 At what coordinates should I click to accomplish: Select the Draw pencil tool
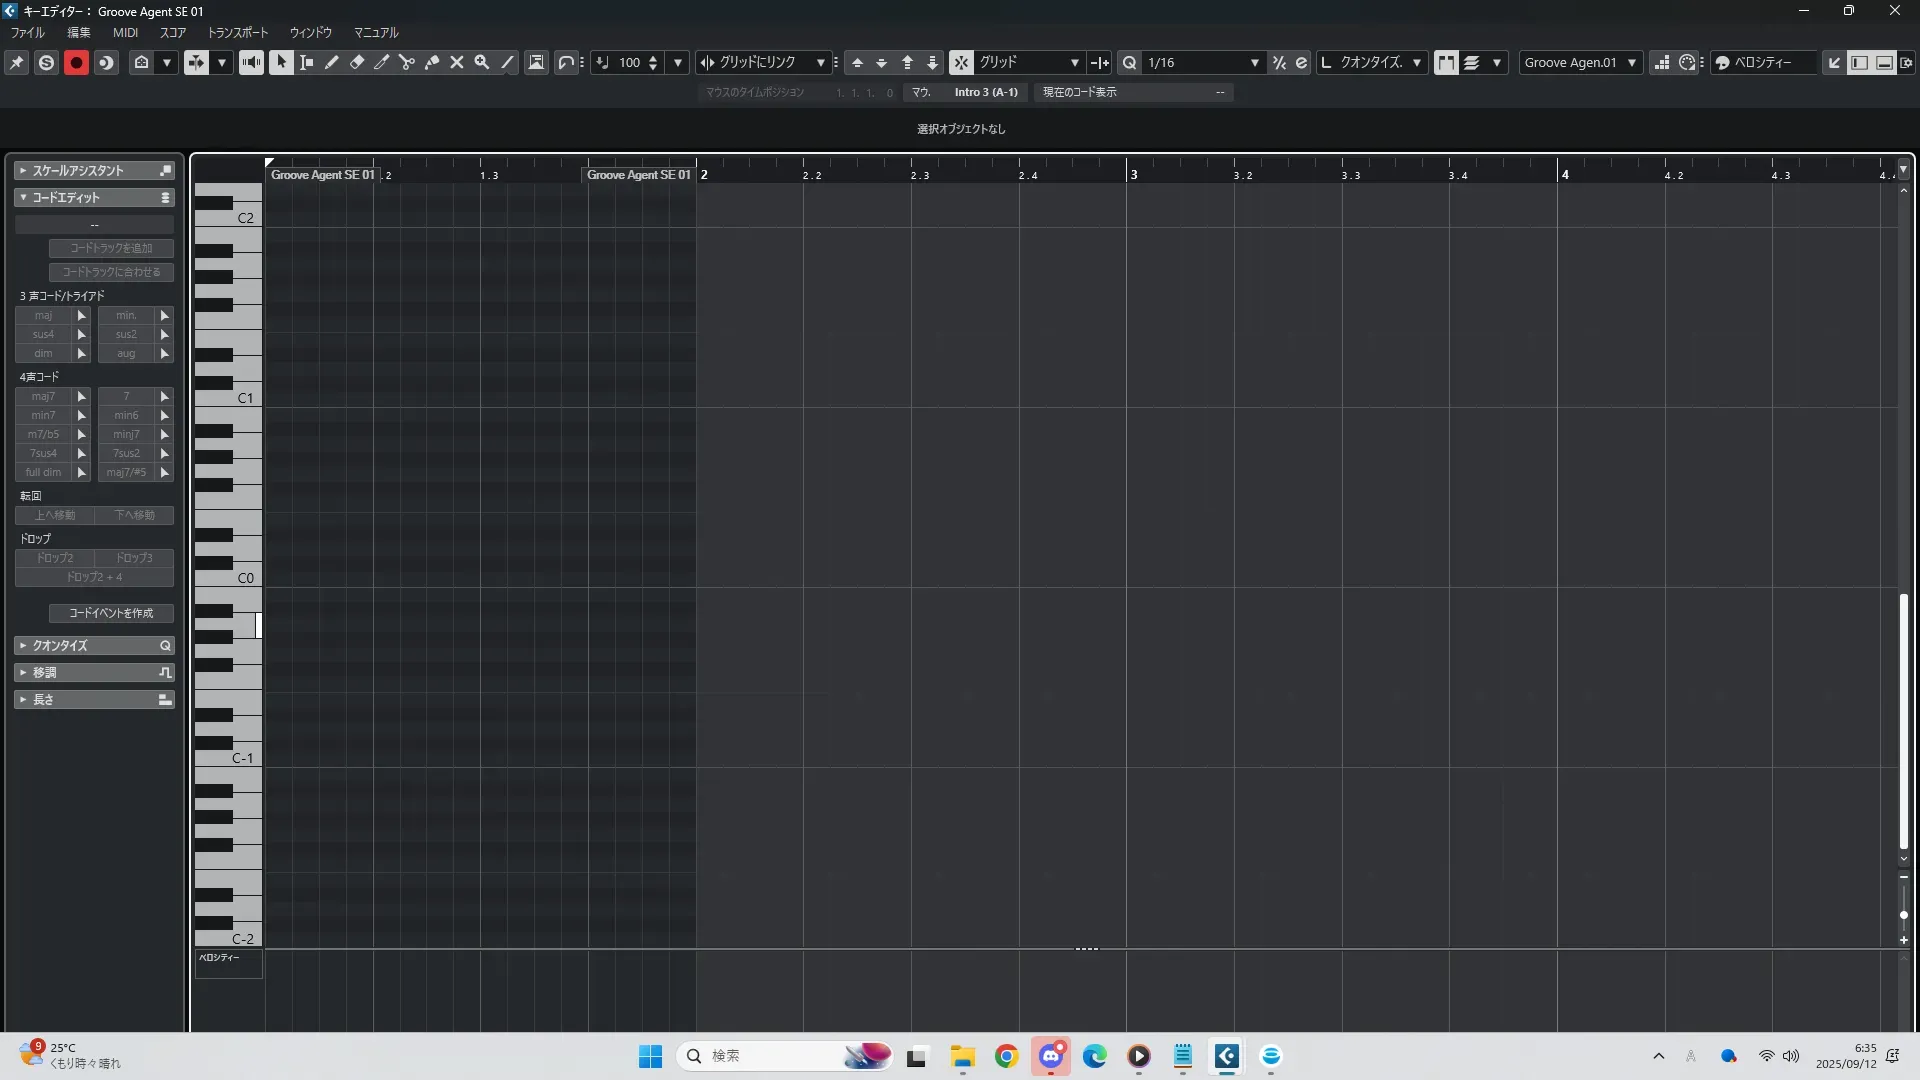(332, 62)
